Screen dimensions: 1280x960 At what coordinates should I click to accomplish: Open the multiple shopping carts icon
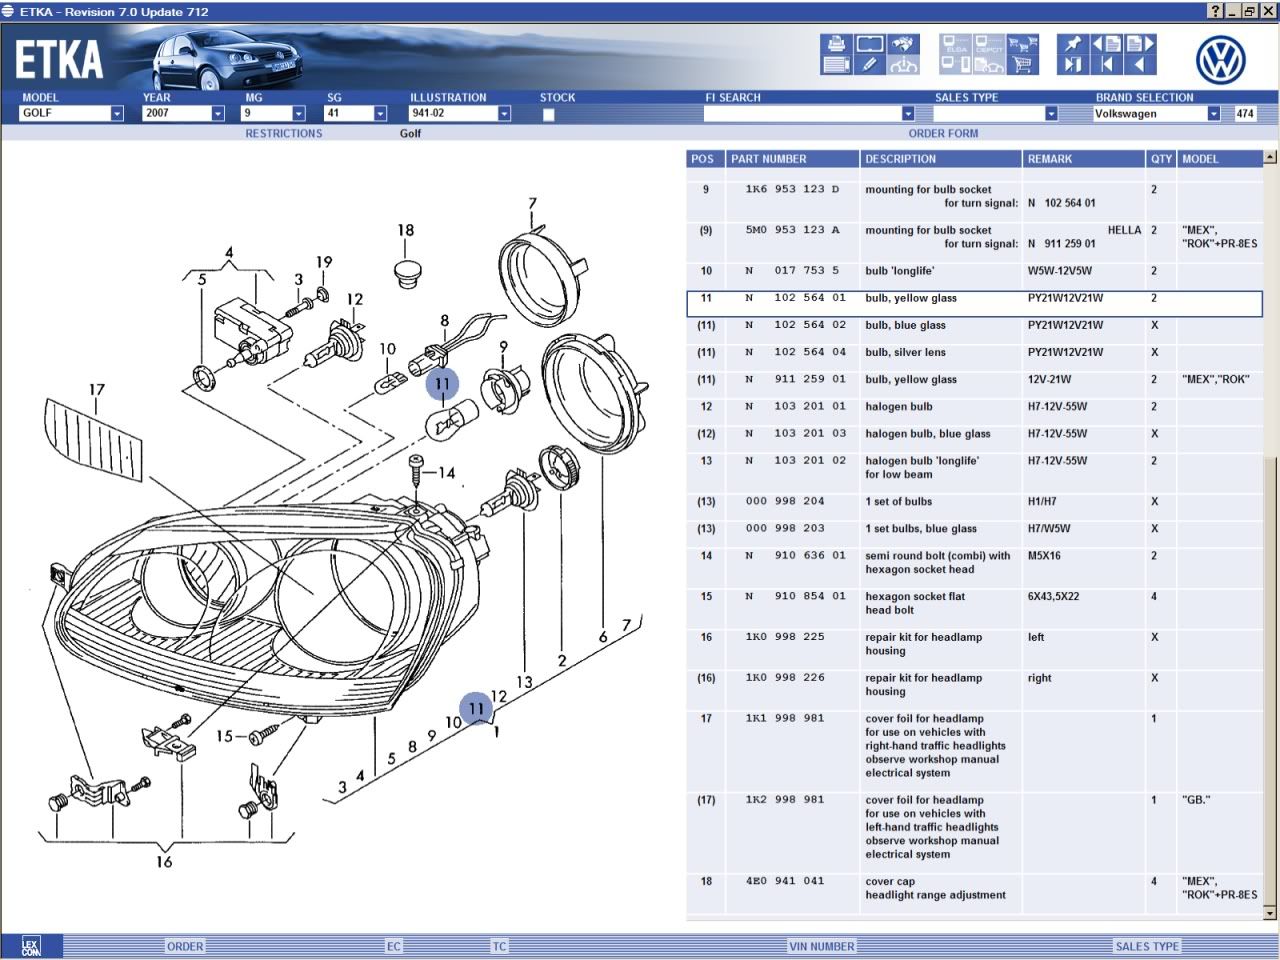click(1022, 44)
